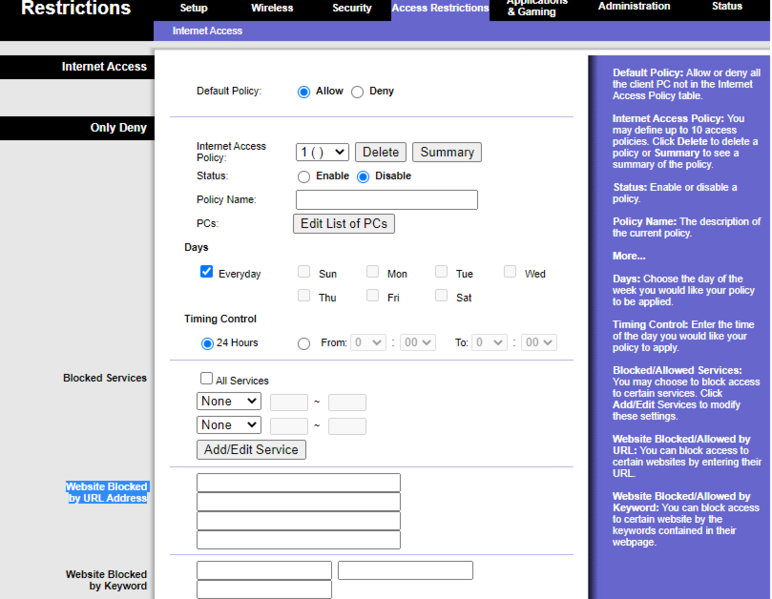Toggle the Everyday checkbox
The height and width of the screenshot is (599, 772).
click(x=206, y=272)
